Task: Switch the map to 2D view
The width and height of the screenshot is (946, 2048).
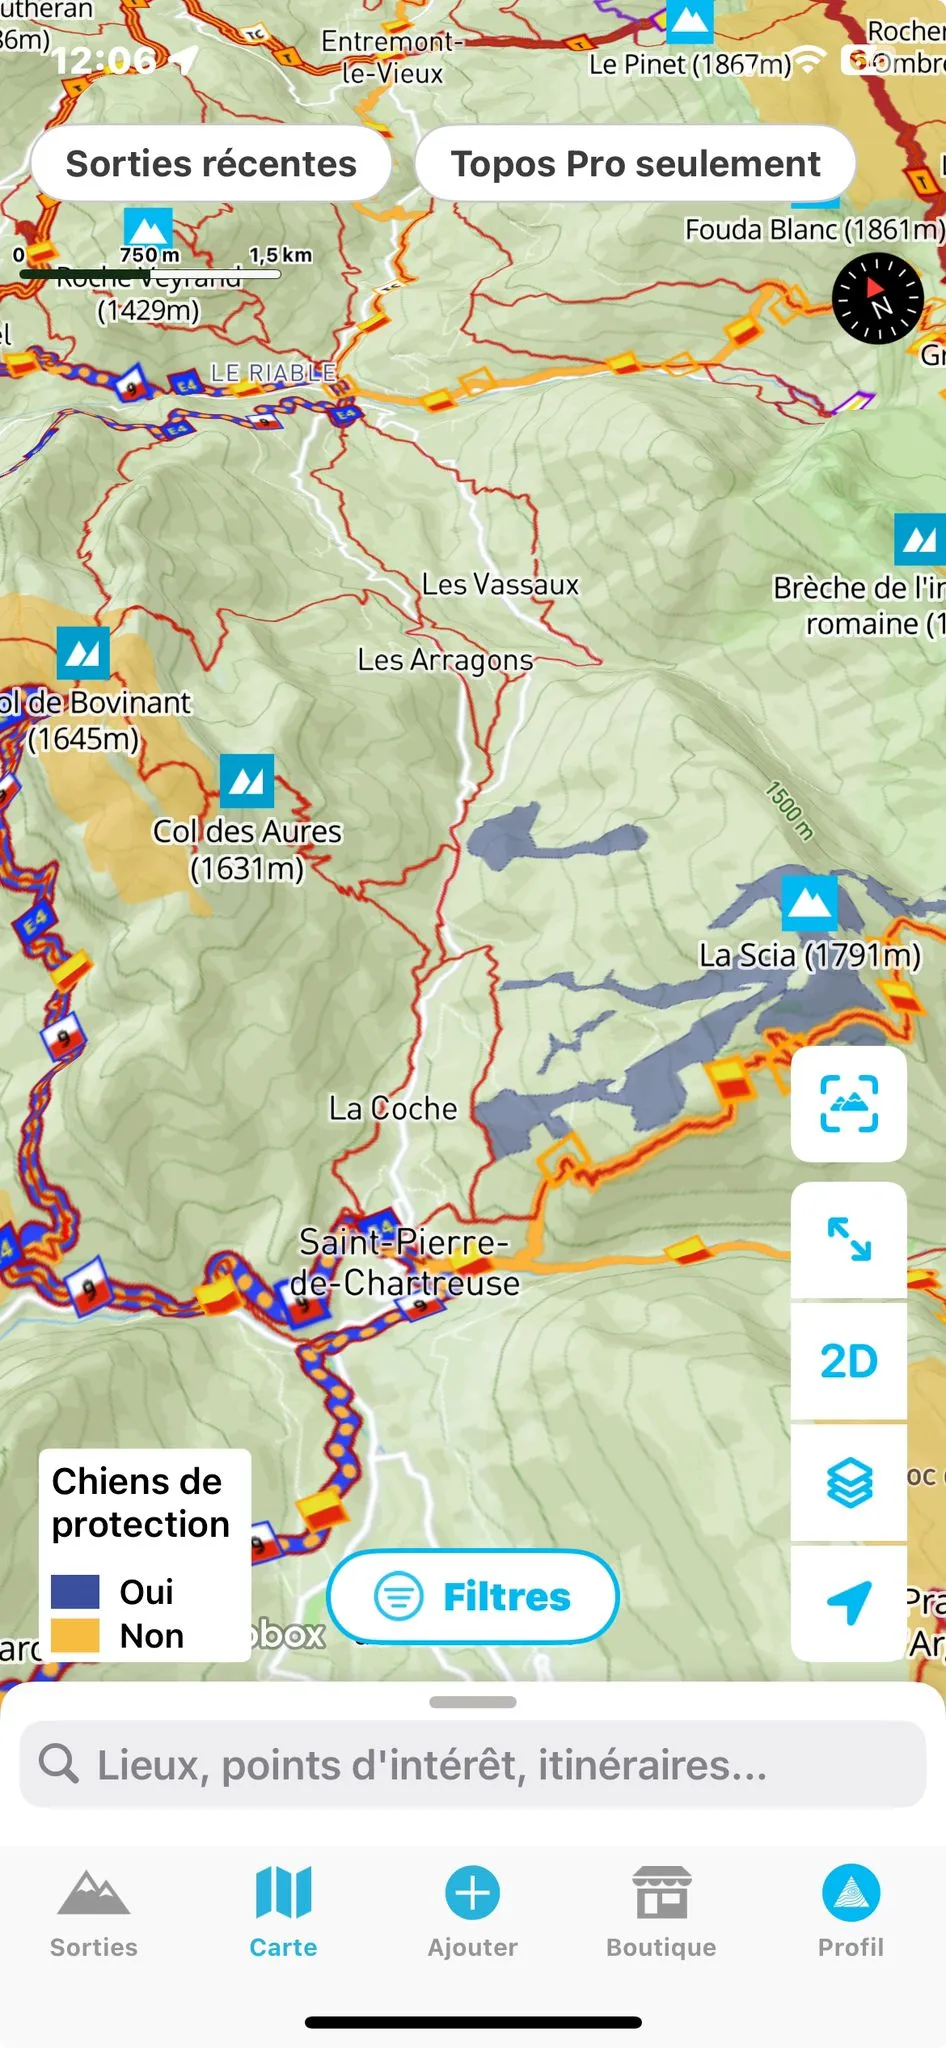Action: click(x=849, y=1361)
